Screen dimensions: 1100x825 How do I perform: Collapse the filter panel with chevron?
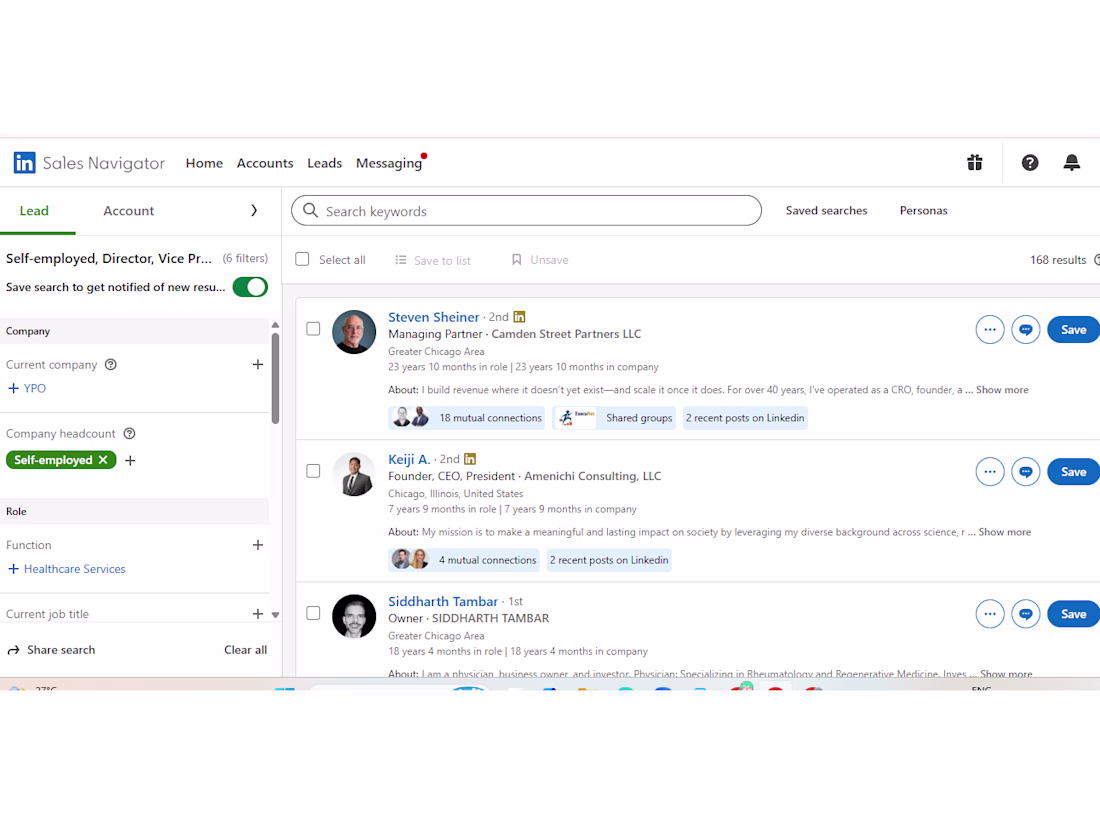(x=254, y=210)
